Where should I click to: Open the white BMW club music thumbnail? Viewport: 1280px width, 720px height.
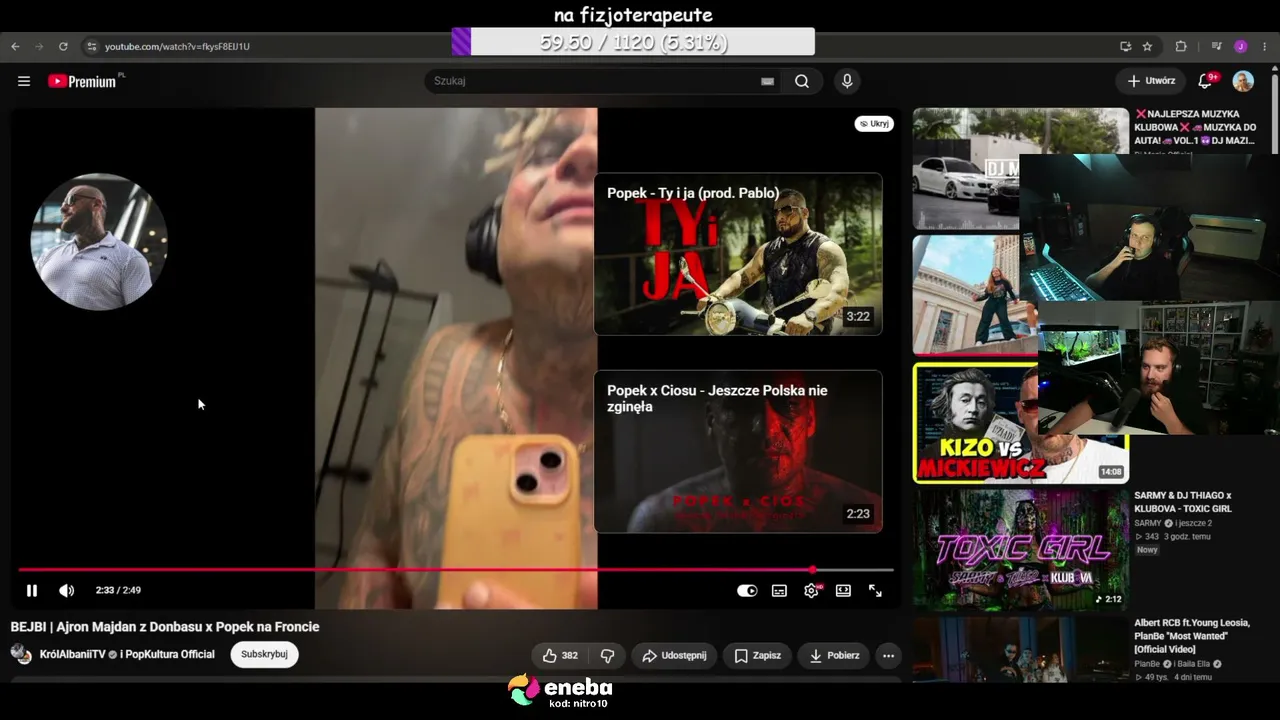[x=966, y=169]
